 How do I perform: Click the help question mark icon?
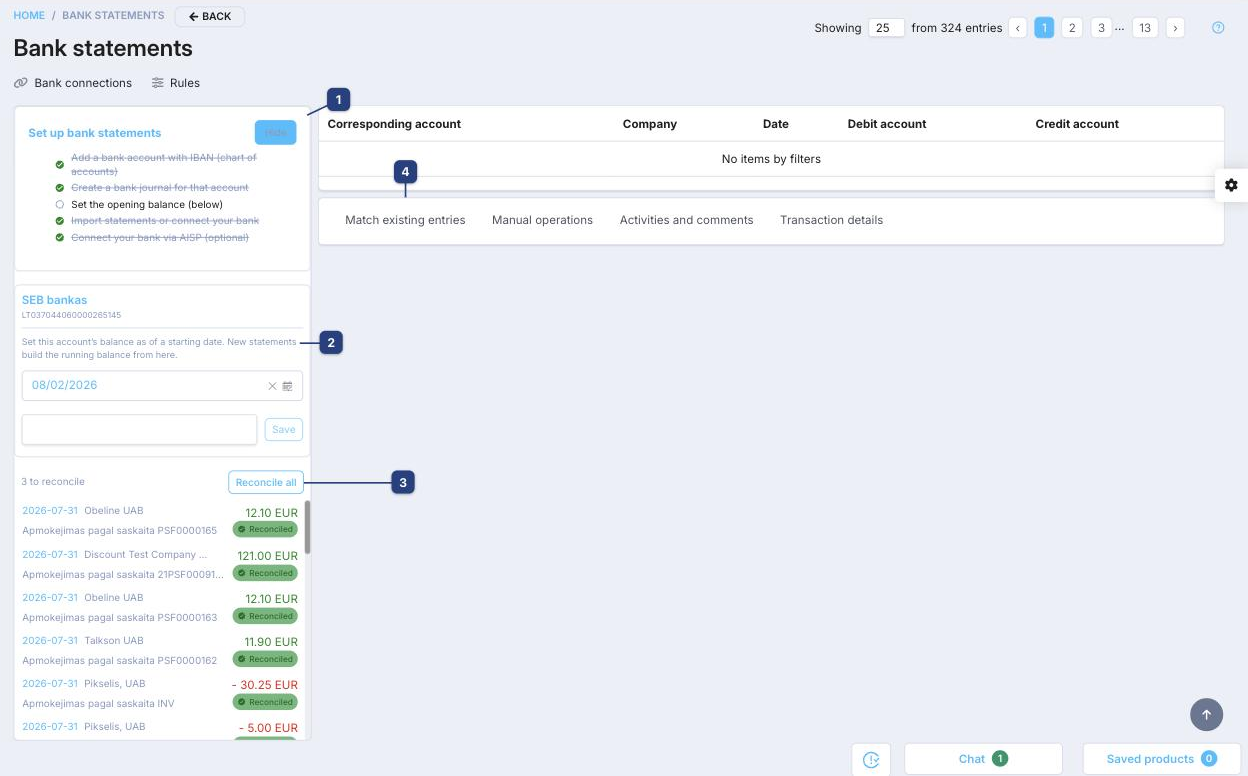(x=1218, y=28)
